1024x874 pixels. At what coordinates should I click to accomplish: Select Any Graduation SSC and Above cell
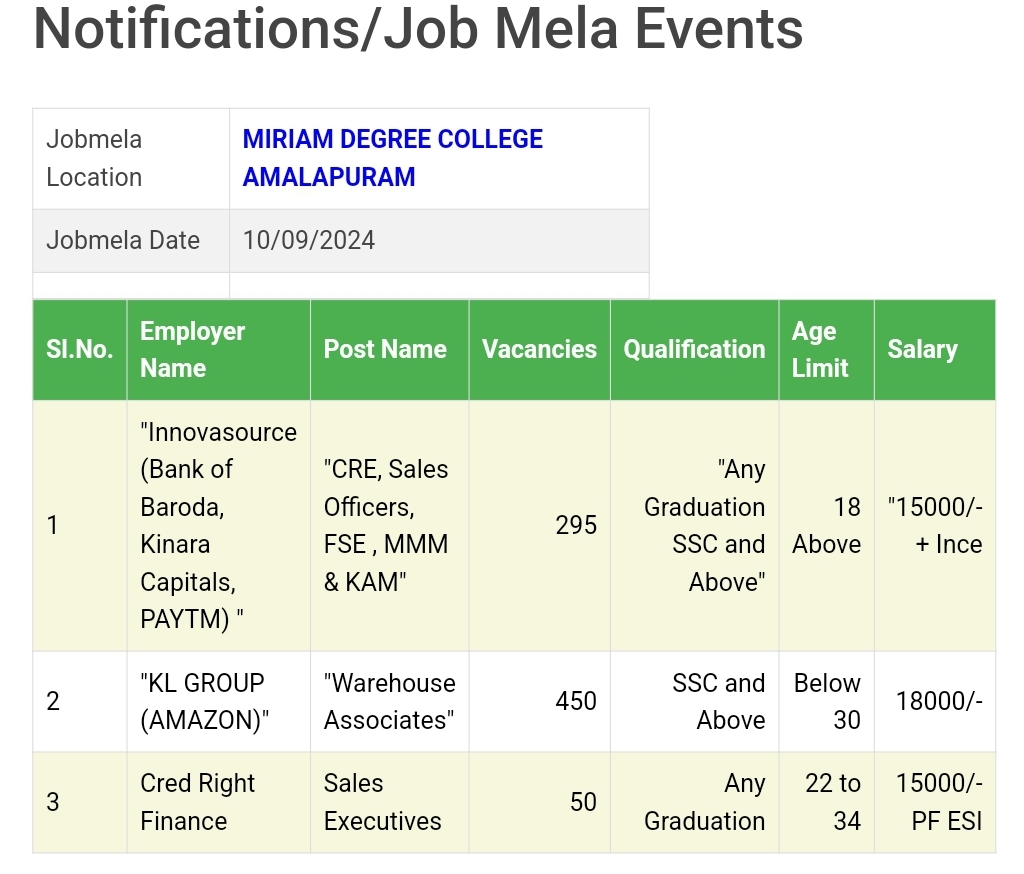point(694,525)
